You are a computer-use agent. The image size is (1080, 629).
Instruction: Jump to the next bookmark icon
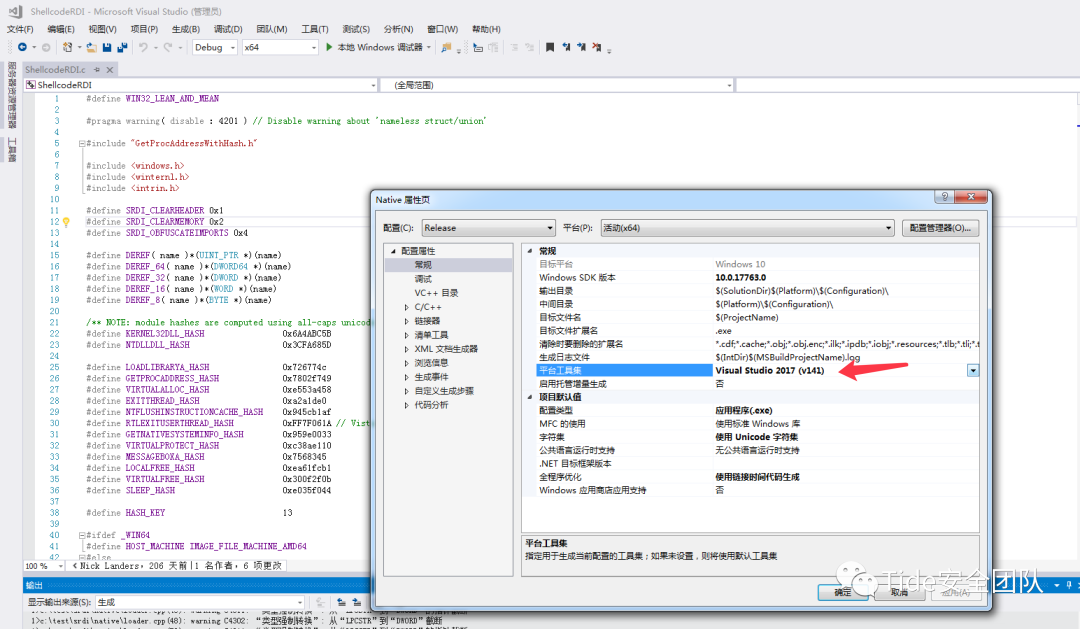(581, 47)
